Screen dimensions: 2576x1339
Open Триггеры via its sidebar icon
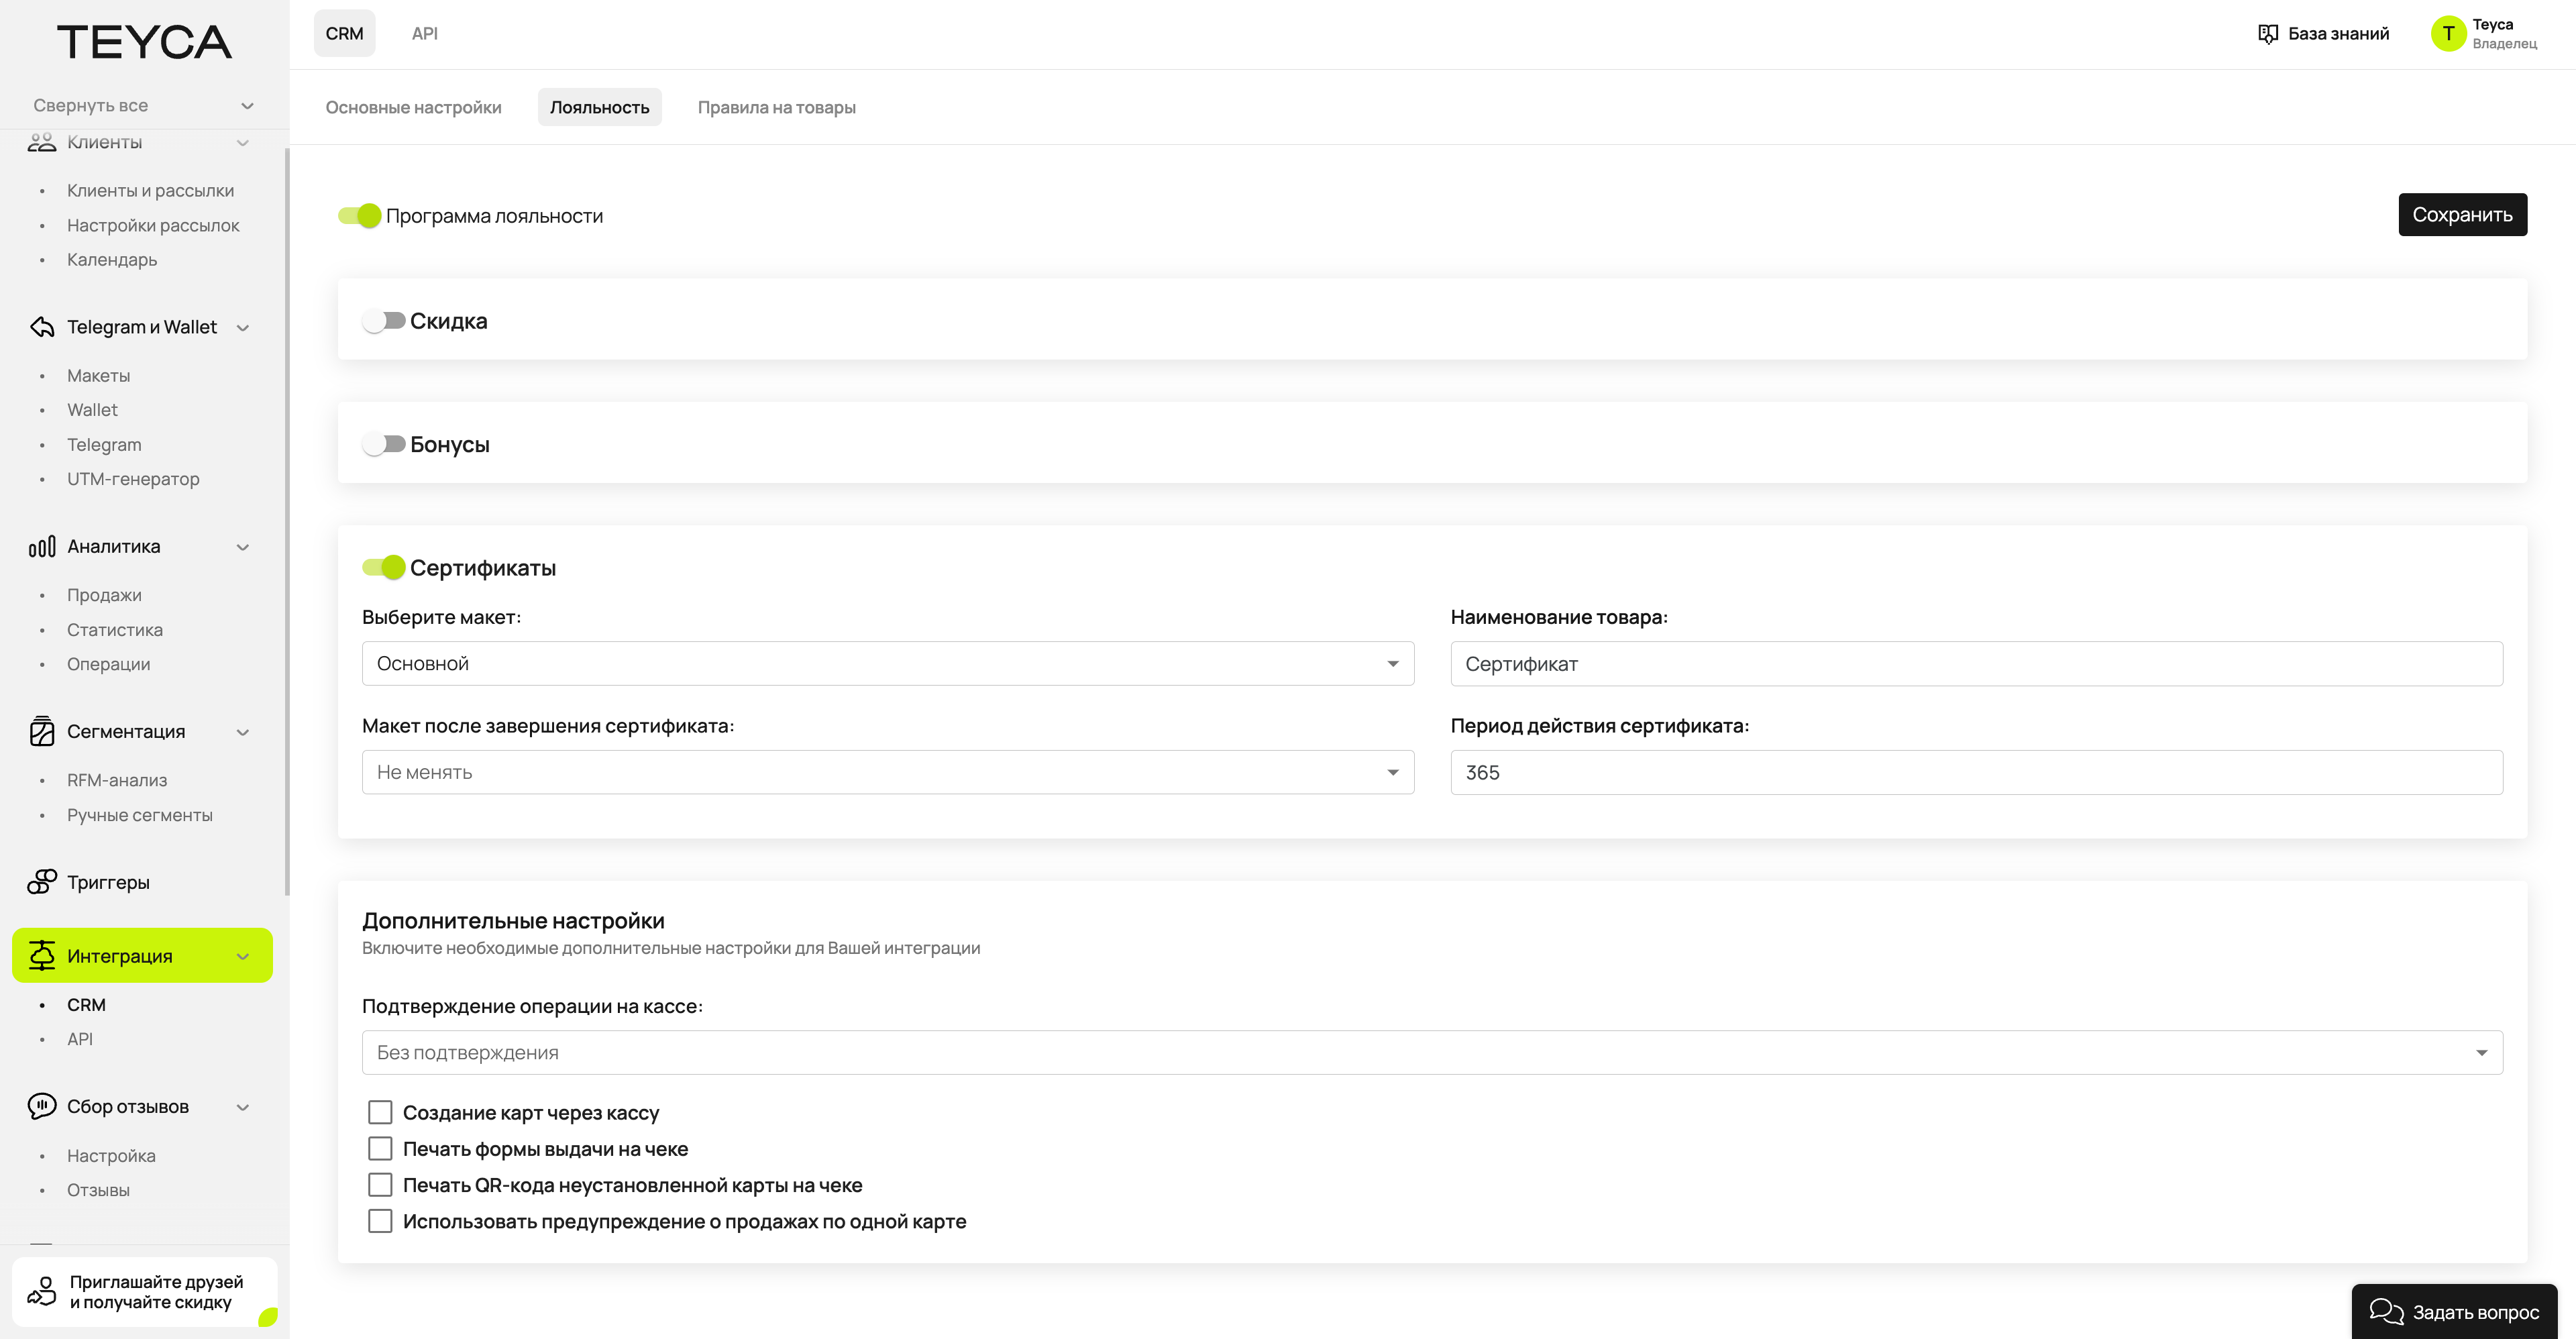point(42,882)
